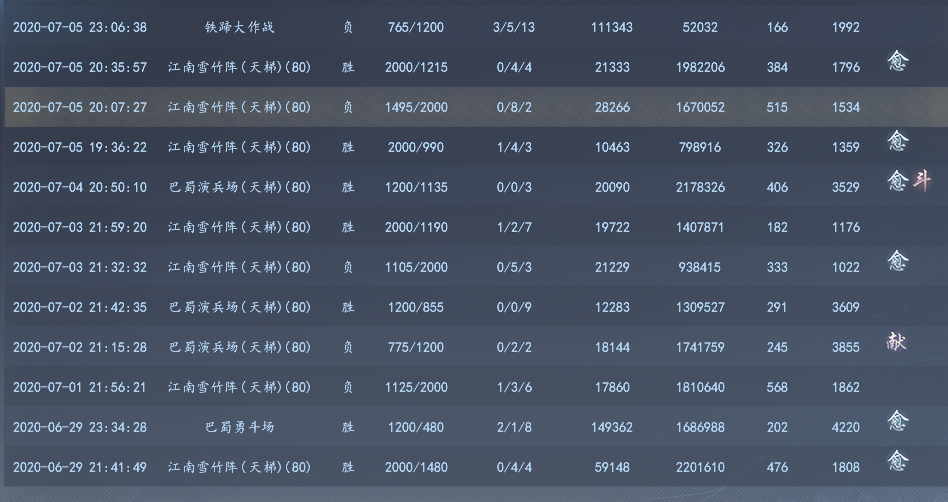This screenshot has width=948, height=502.
Task: Click the red 斗 badge on the 2020-07-04 row
Action: [x=921, y=180]
